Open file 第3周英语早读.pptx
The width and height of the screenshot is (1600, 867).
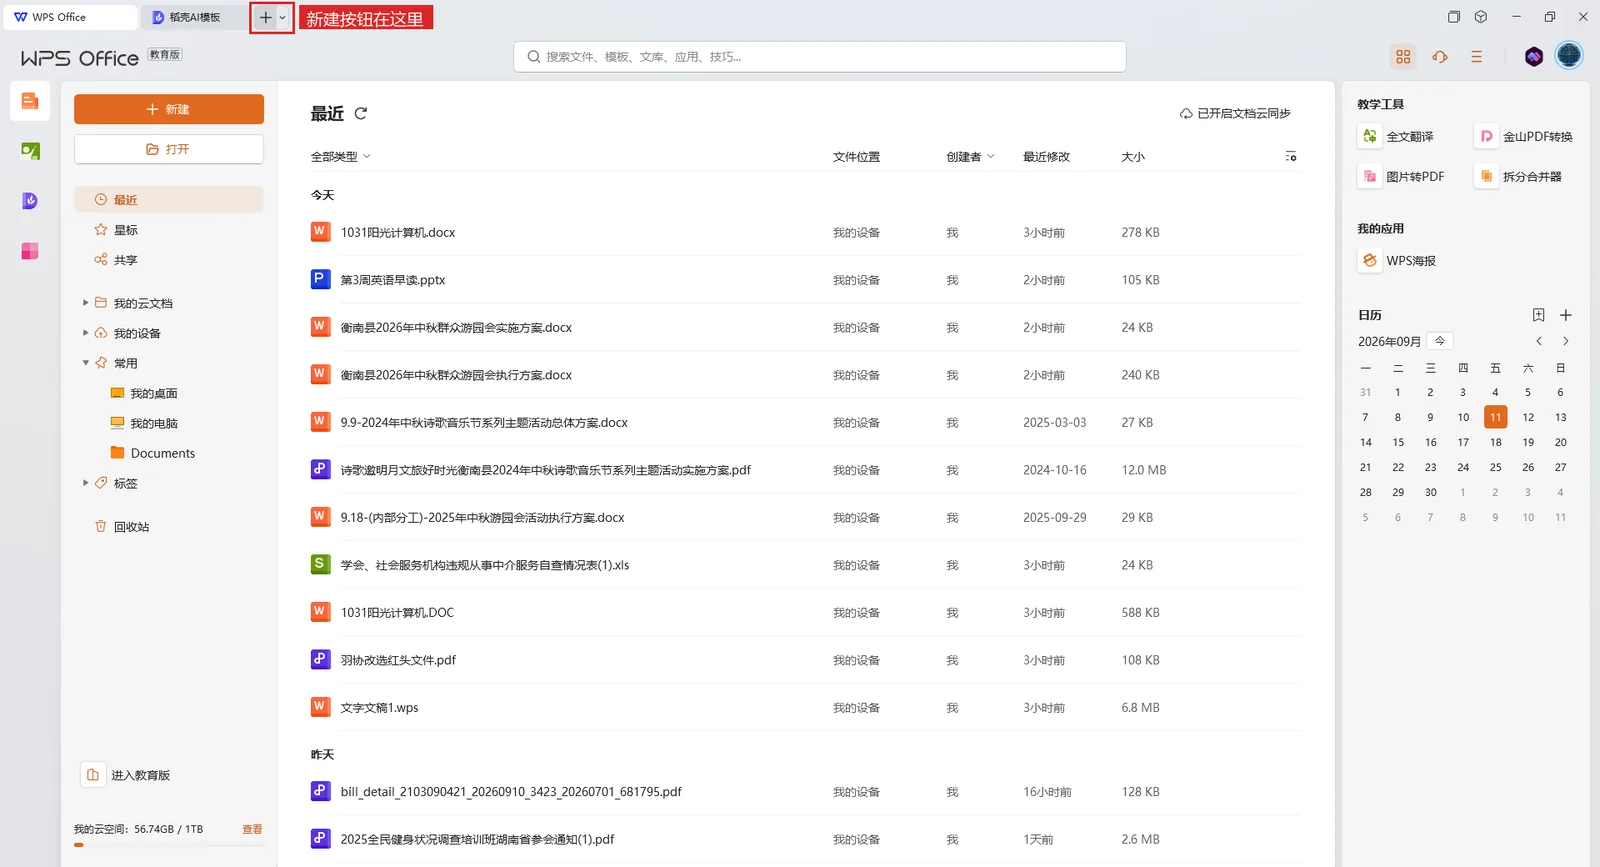(x=393, y=280)
